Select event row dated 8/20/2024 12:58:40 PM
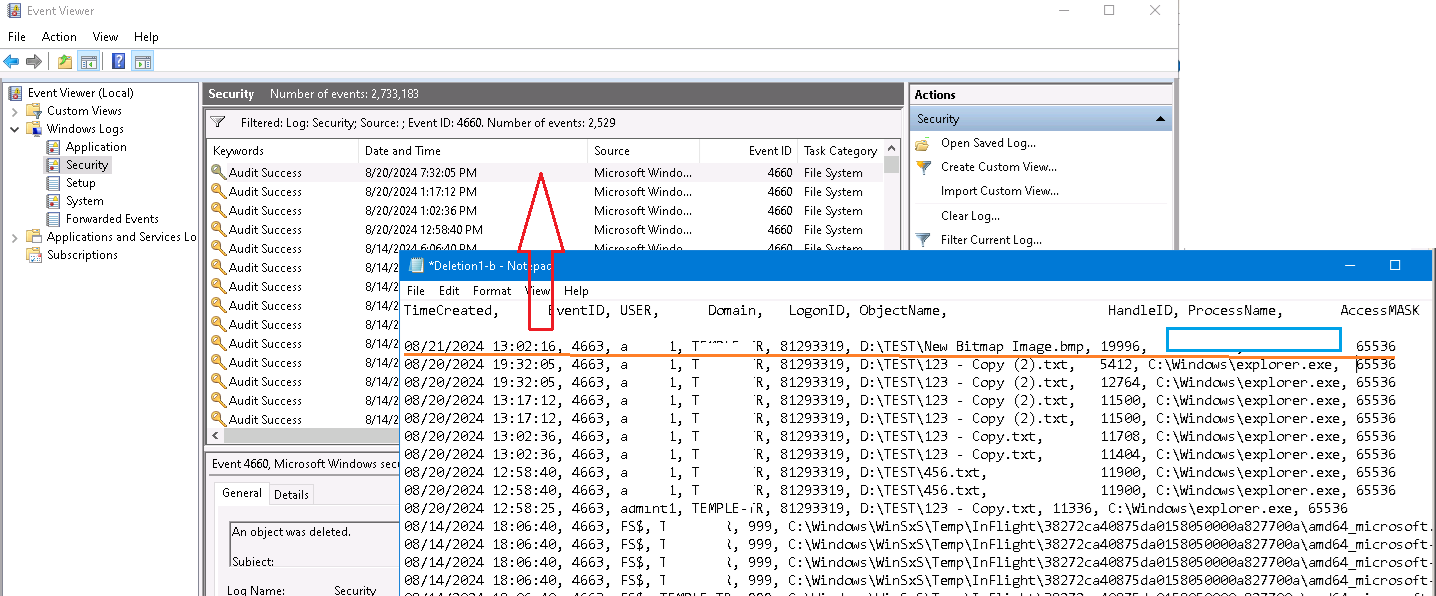The height and width of the screenshot is (596, 1436). tap(546, 230)
